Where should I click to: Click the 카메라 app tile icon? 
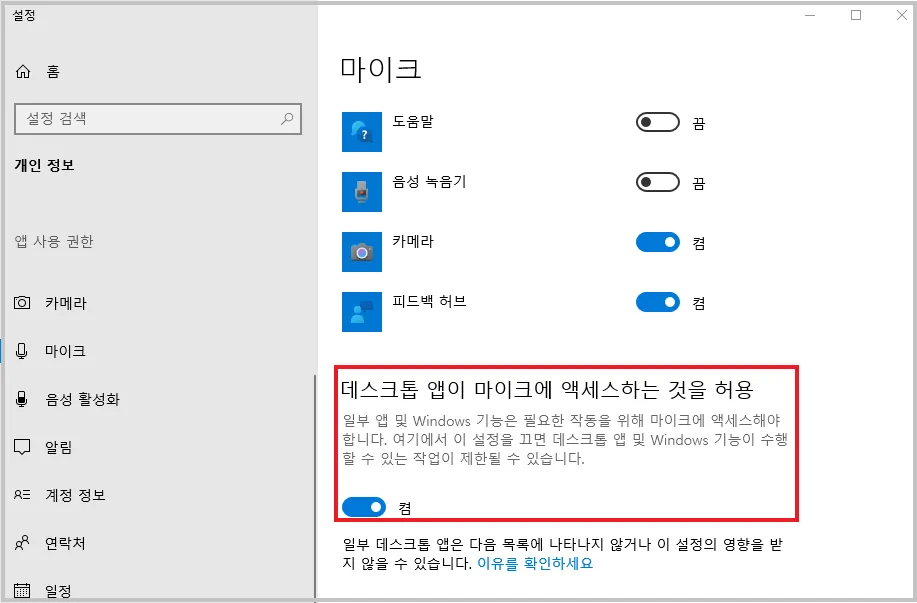click(361, 251)
